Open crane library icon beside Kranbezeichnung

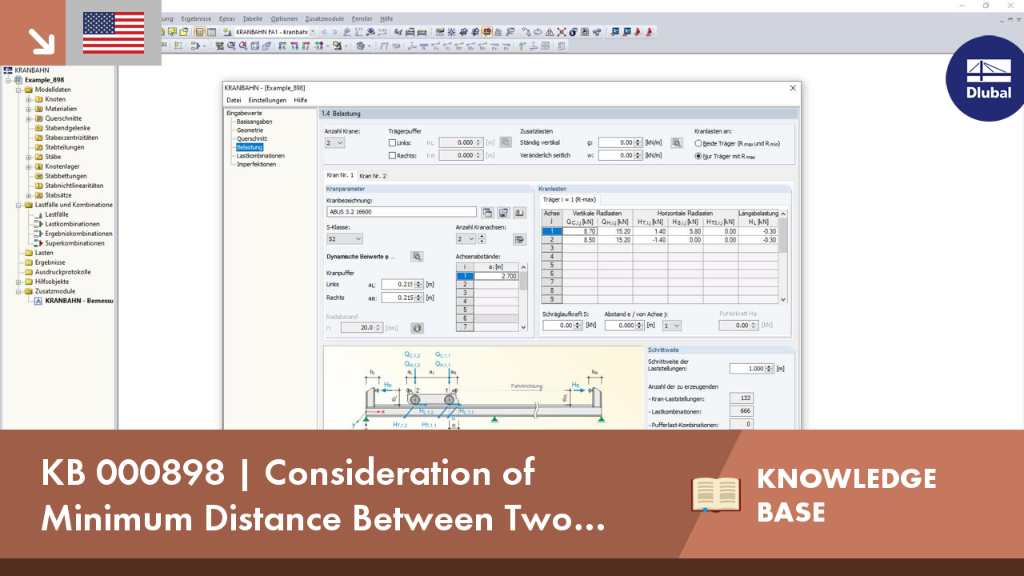[487, 212]
